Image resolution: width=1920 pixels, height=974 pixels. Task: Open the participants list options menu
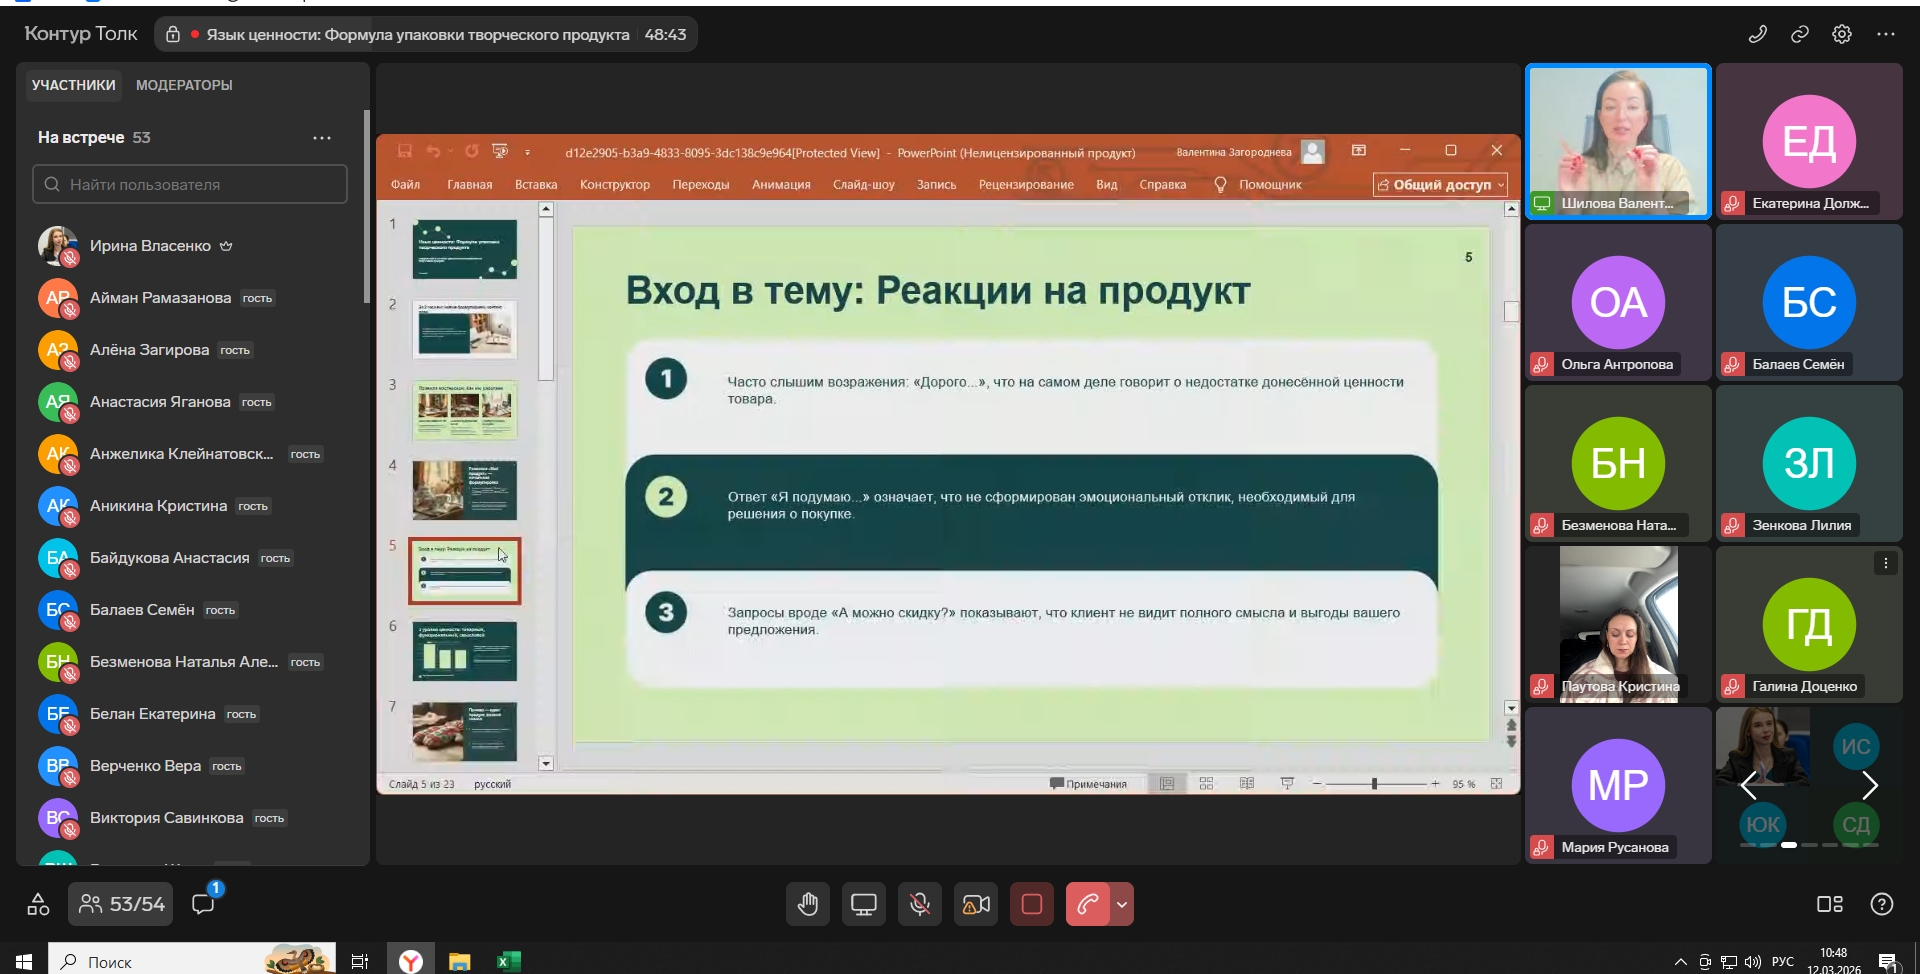[322, 138]
